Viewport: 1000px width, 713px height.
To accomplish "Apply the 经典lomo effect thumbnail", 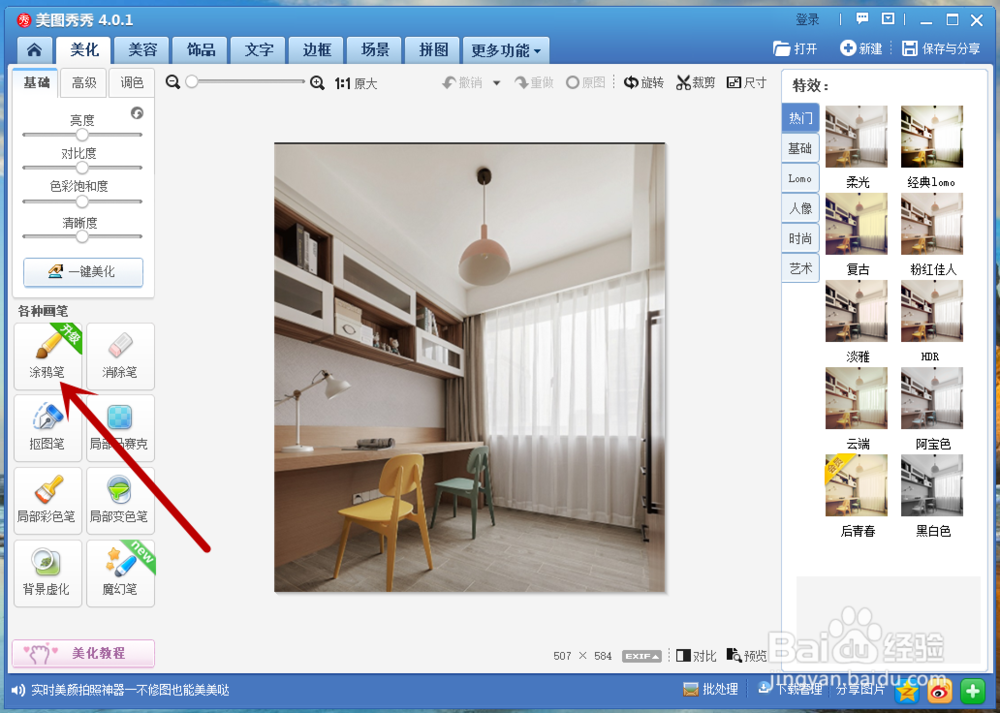I will tap(932, 136).
